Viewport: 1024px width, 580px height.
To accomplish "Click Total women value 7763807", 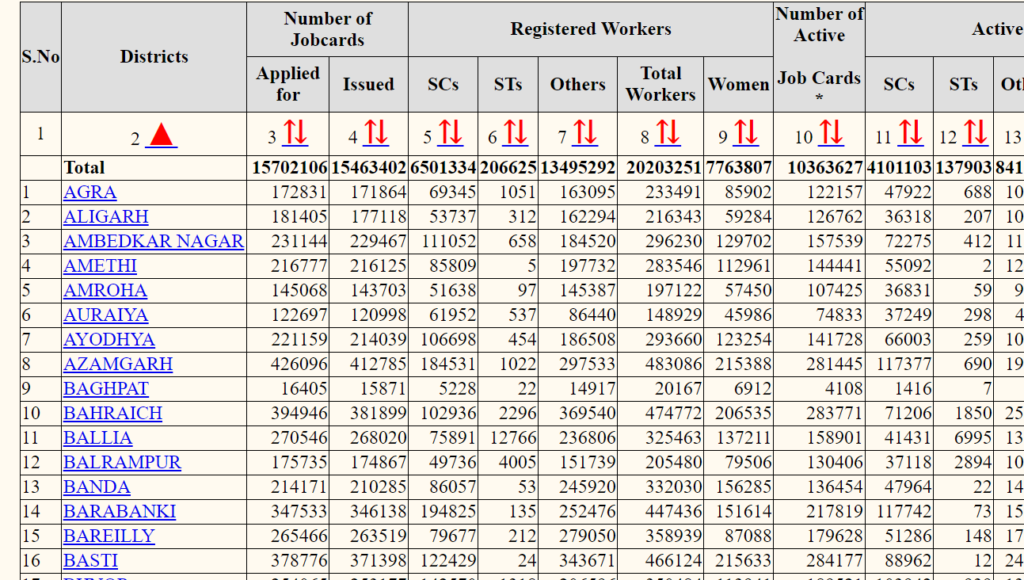I will pyautogui.click(x=739, y=168).
